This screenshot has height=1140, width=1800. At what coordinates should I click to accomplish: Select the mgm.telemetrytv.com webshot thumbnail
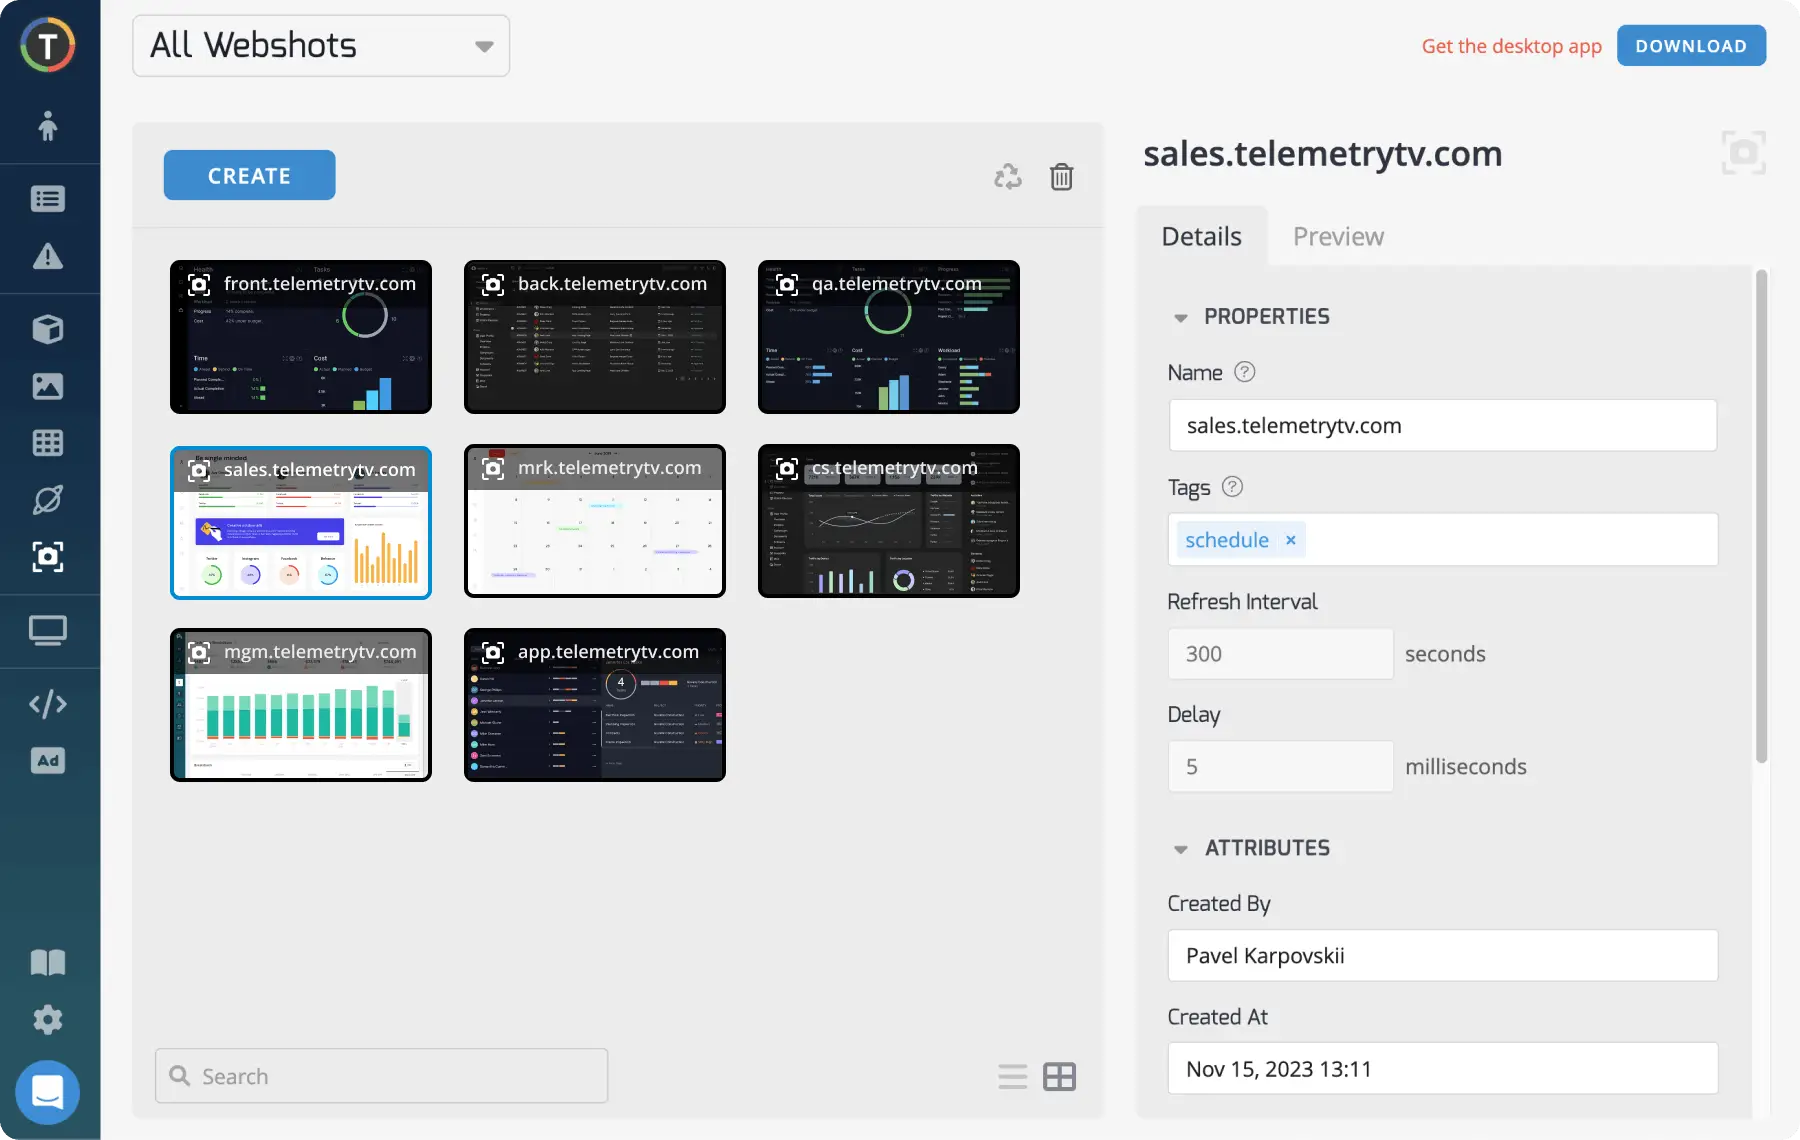(301, 705)
